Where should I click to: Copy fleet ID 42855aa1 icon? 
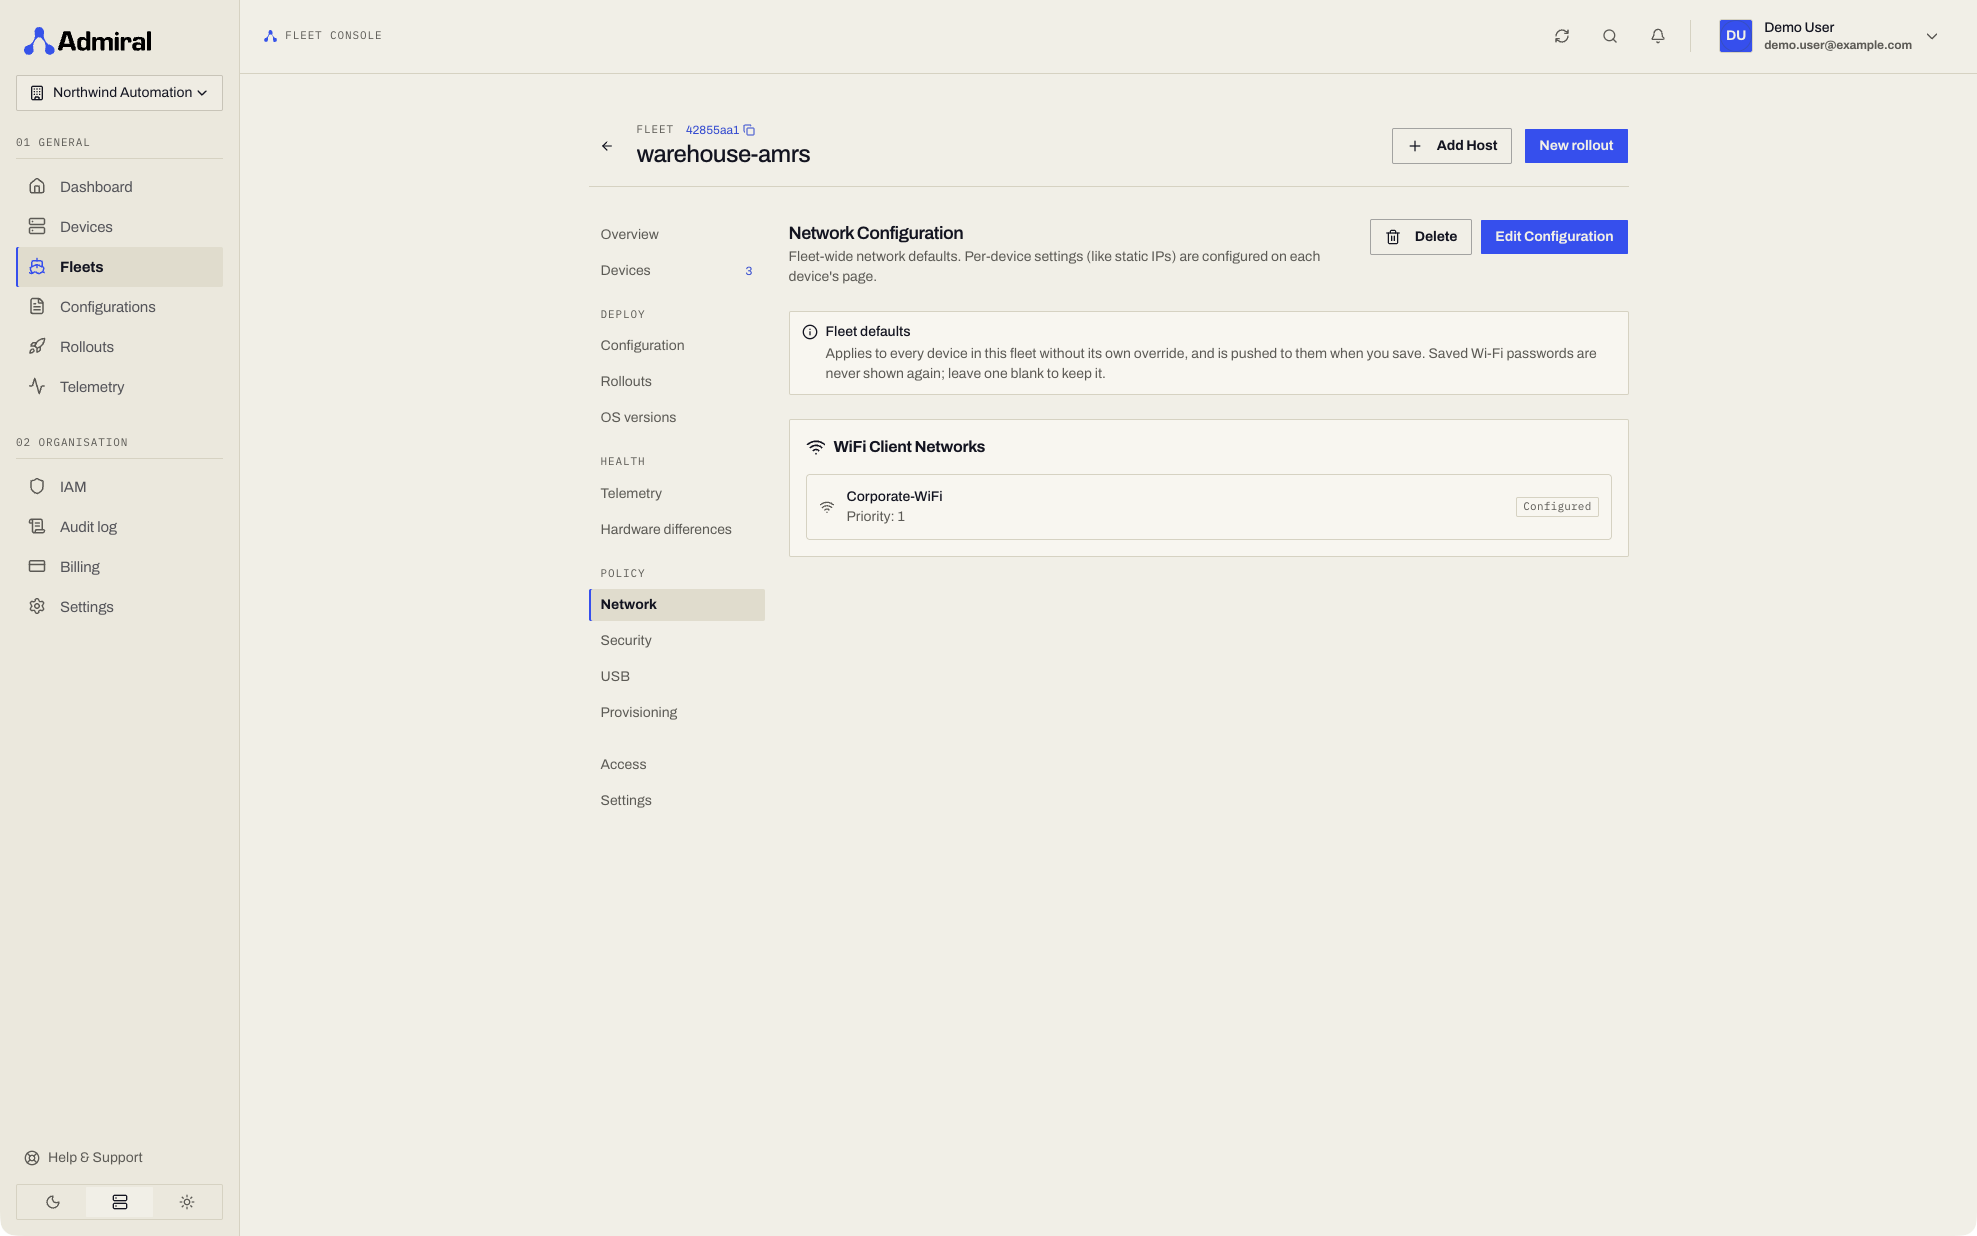(x=749, y=130)
